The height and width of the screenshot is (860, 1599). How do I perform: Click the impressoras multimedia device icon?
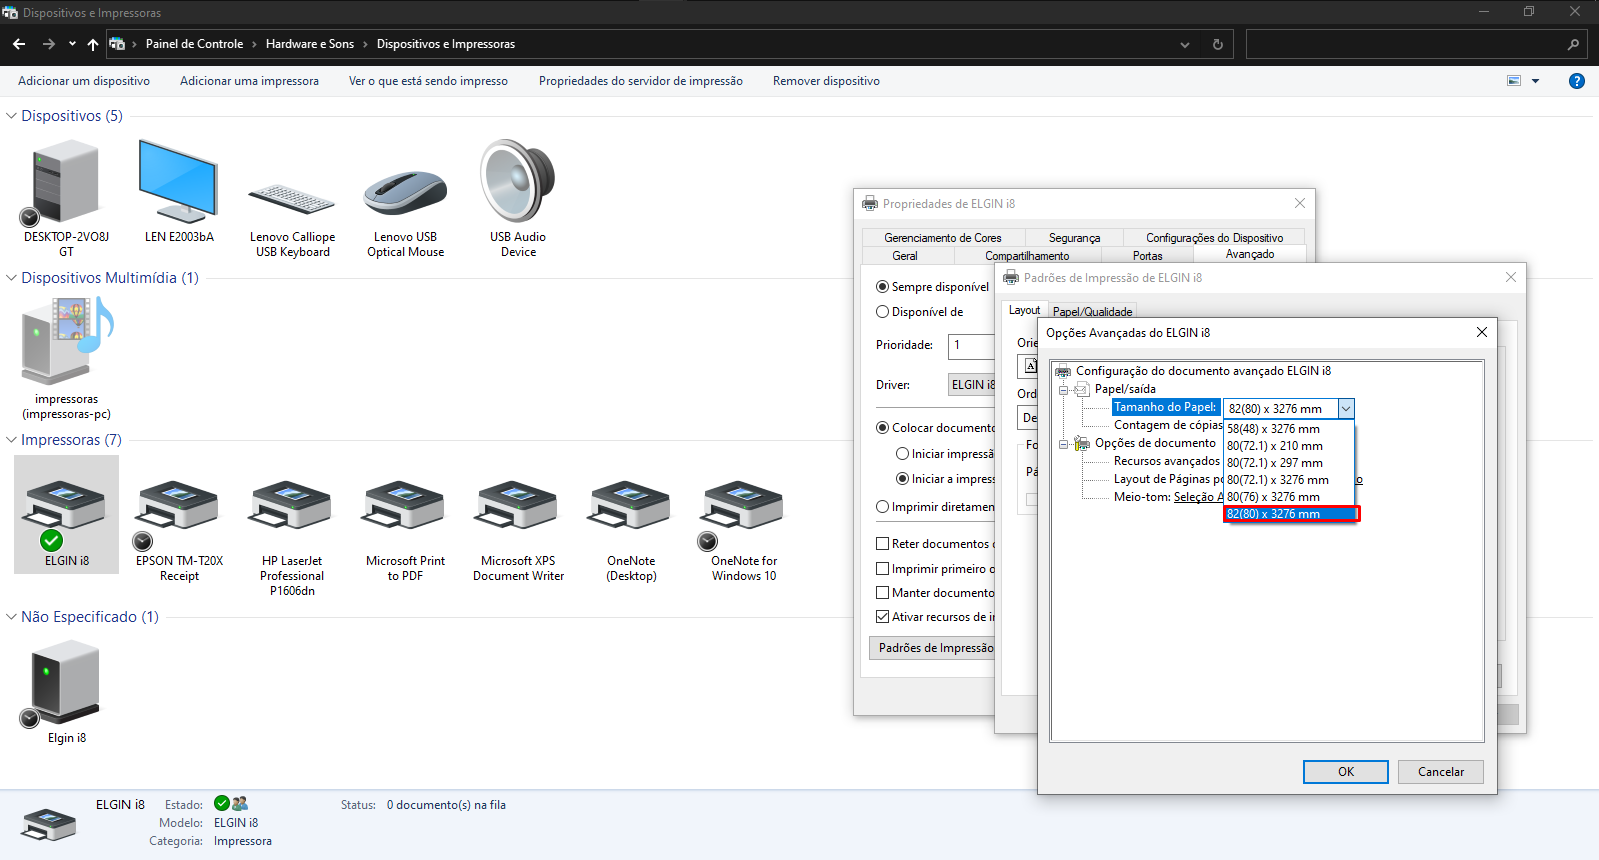click(67, 344)
